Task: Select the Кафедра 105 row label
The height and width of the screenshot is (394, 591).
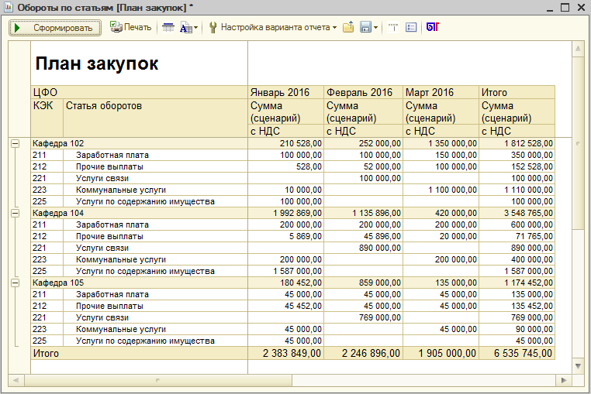Action: [x=58, y=283]
